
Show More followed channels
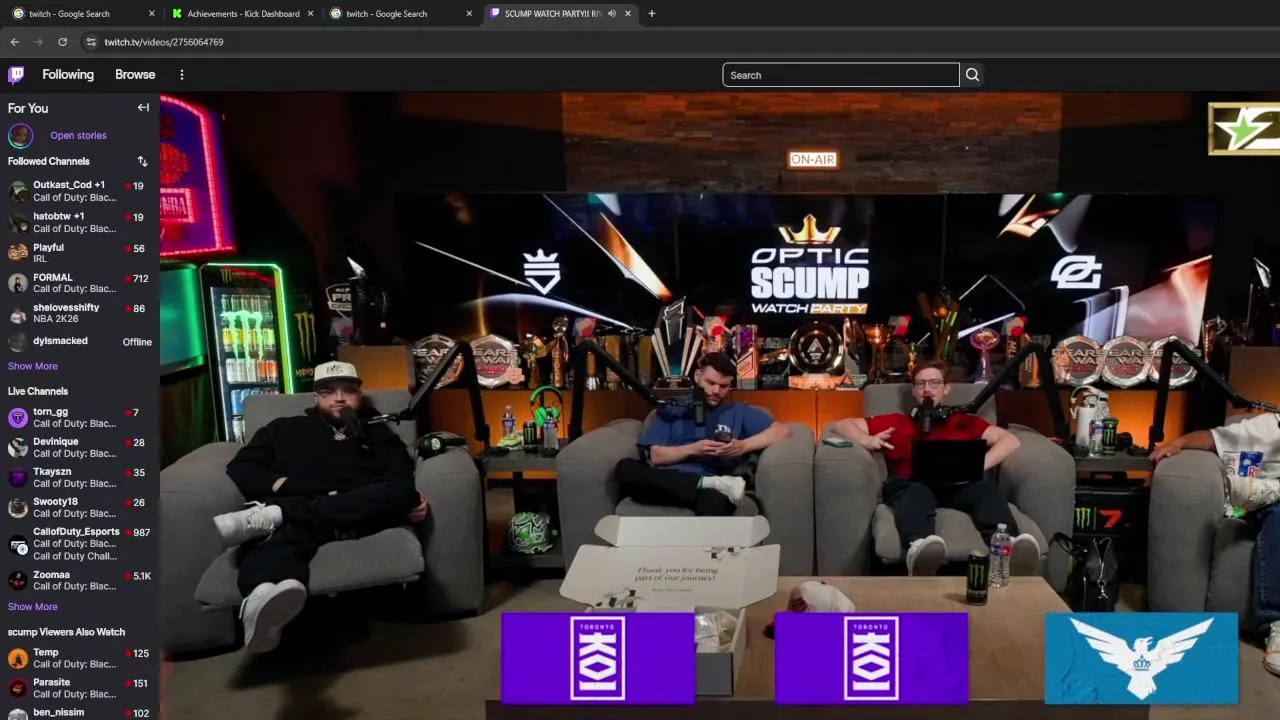coord(32,366)
